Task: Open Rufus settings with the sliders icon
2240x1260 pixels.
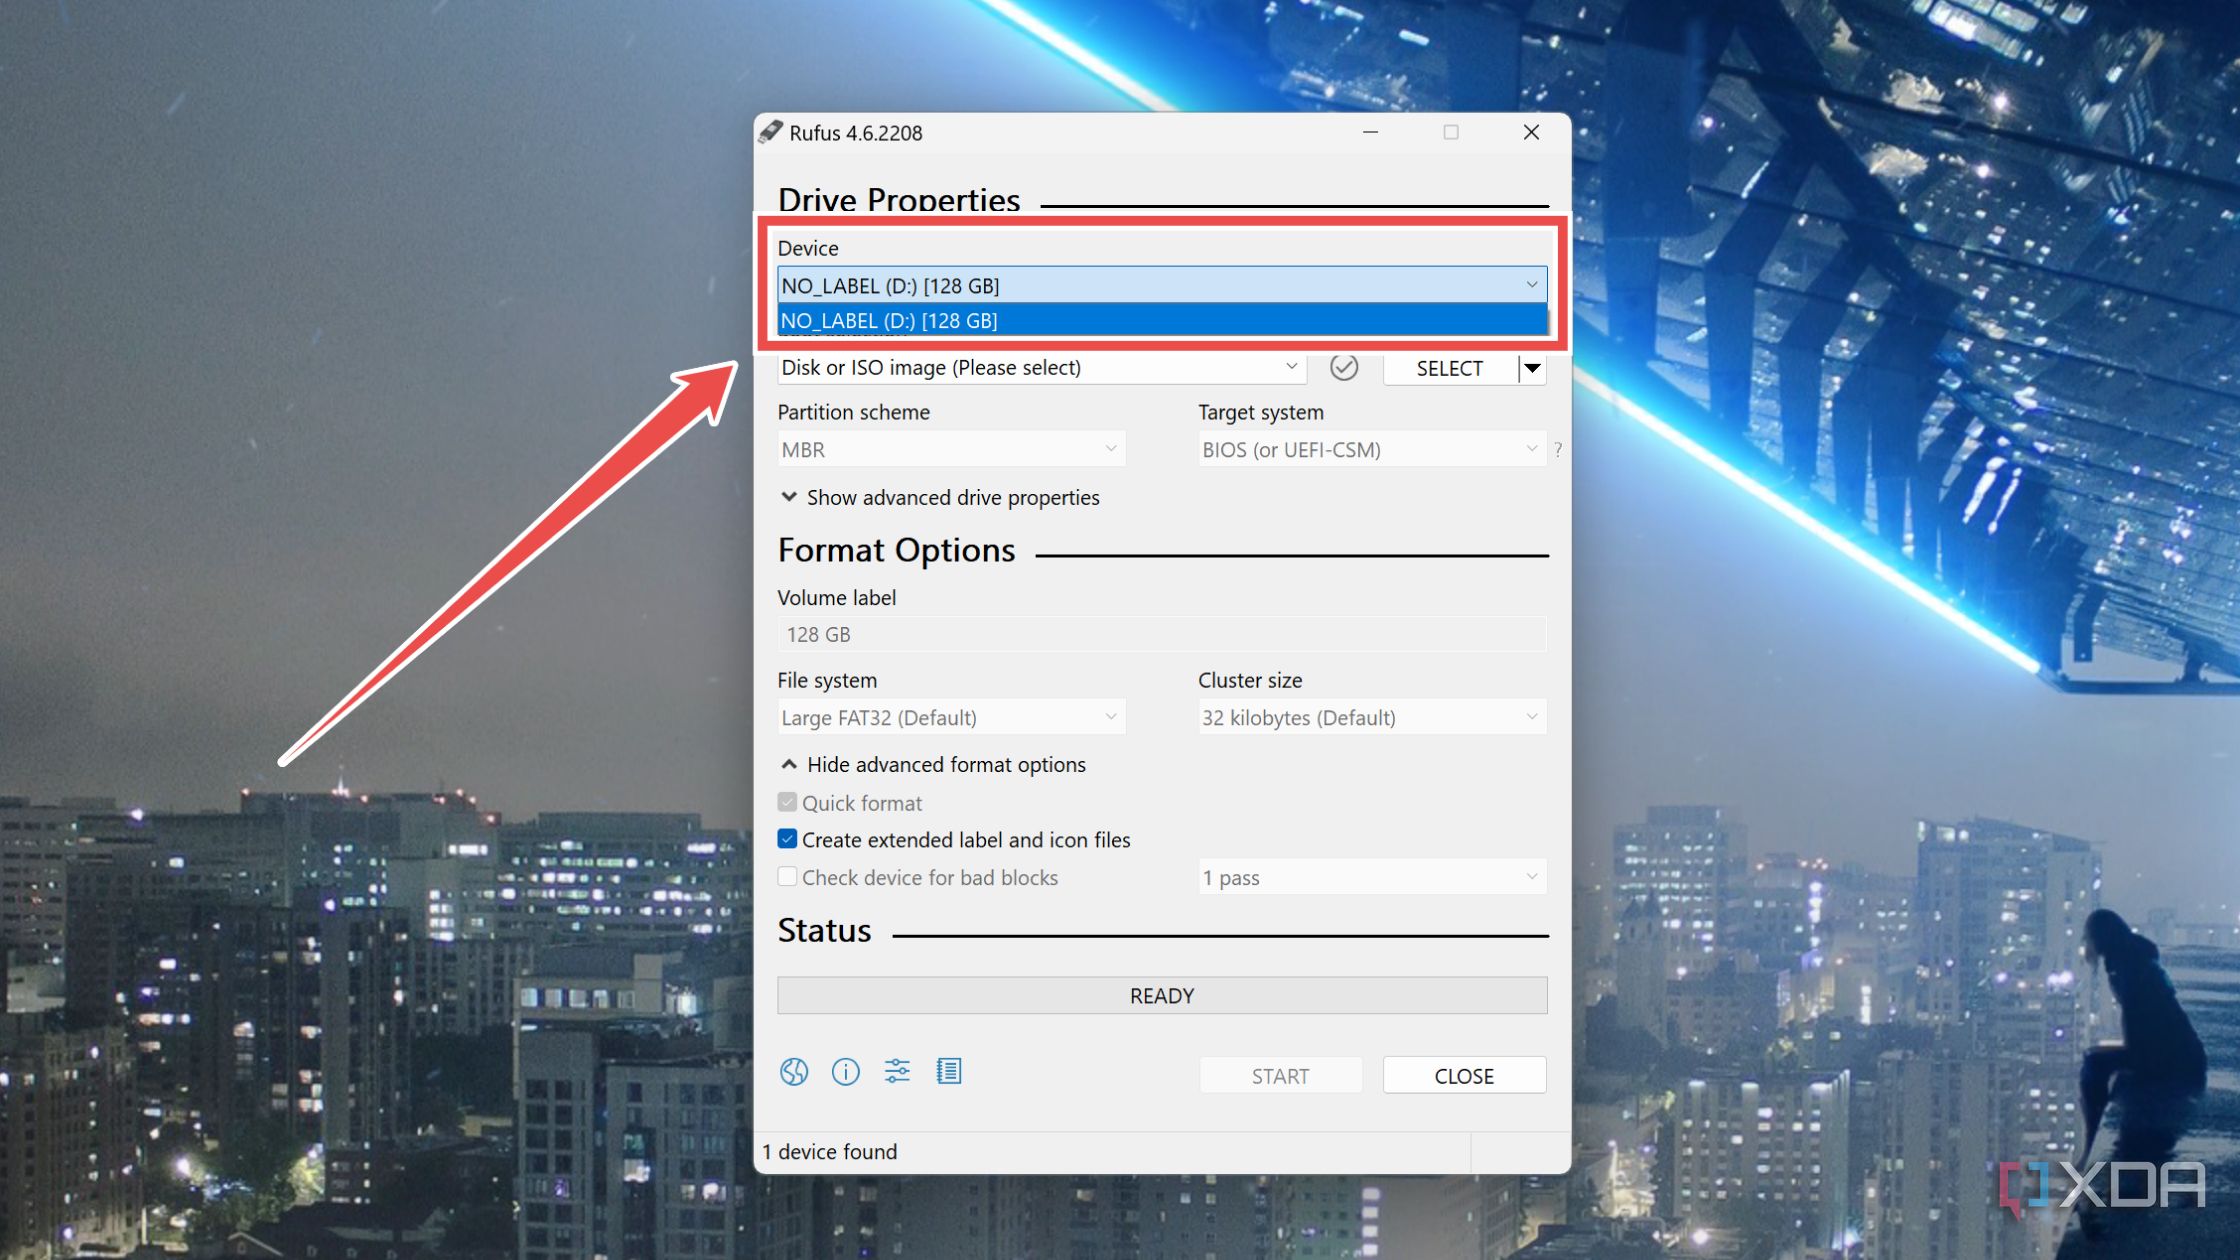Action: click(x=896, y=1071)
